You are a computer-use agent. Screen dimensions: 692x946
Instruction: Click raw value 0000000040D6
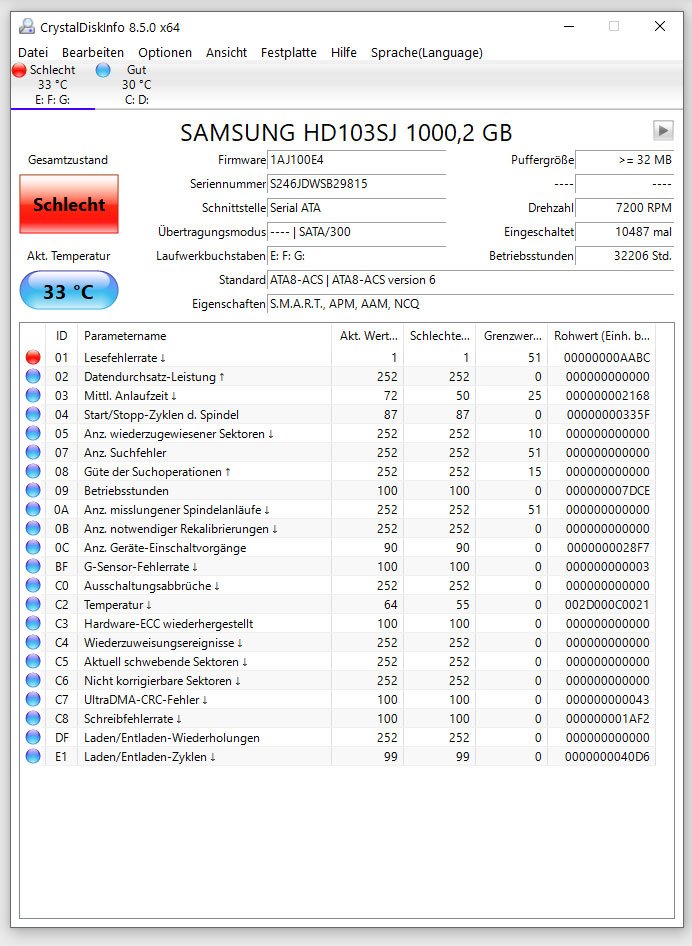click(x=607, y=757)
